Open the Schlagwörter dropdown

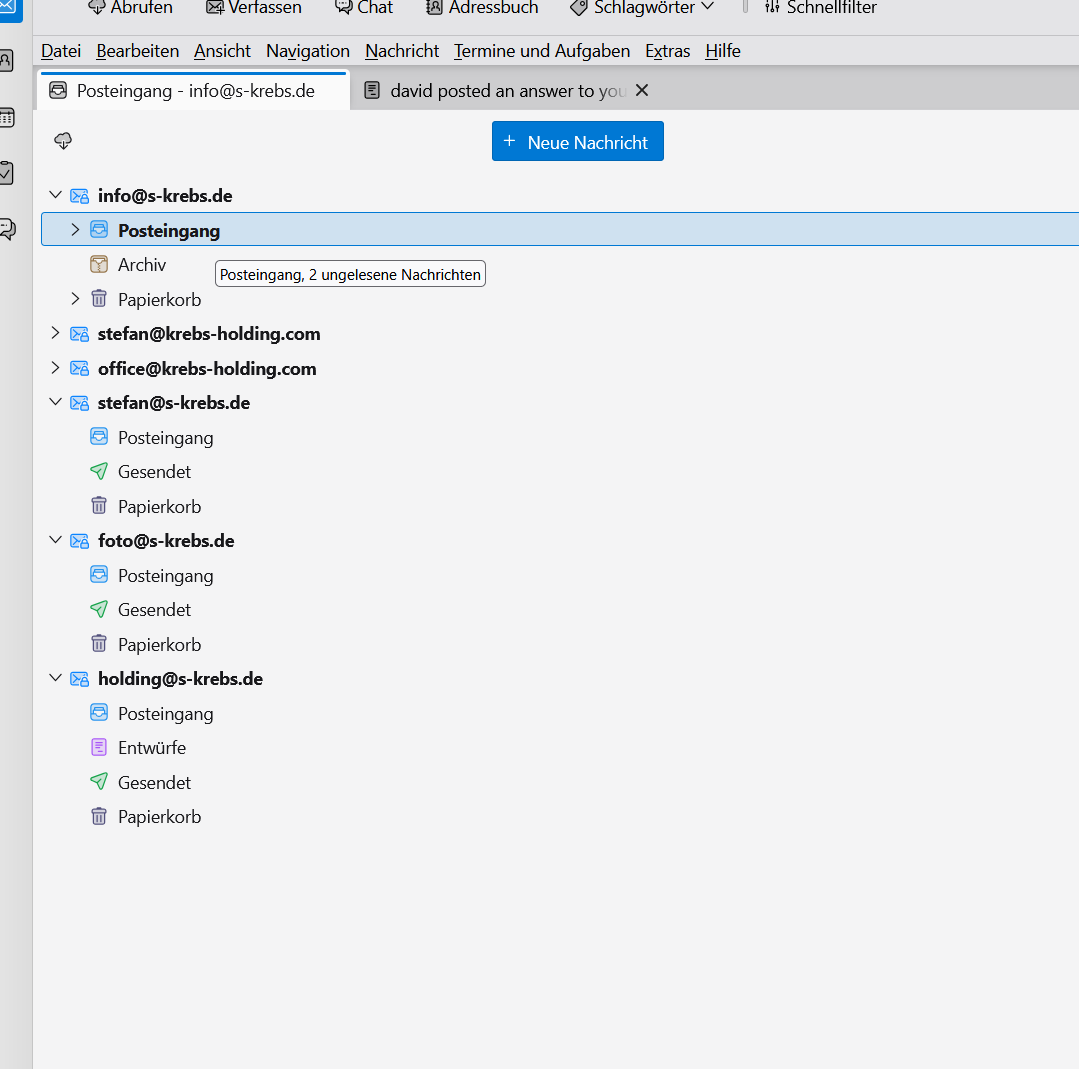point(641,8)
